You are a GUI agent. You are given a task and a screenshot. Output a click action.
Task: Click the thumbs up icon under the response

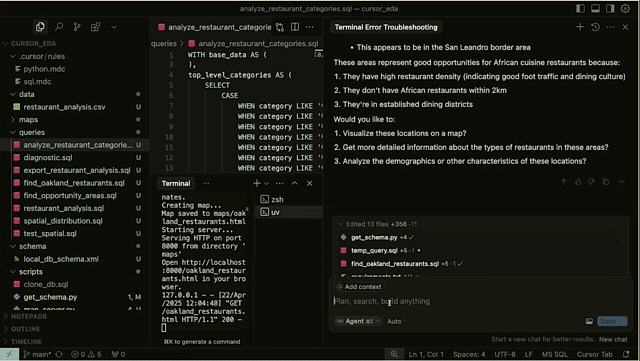[578, 182]
